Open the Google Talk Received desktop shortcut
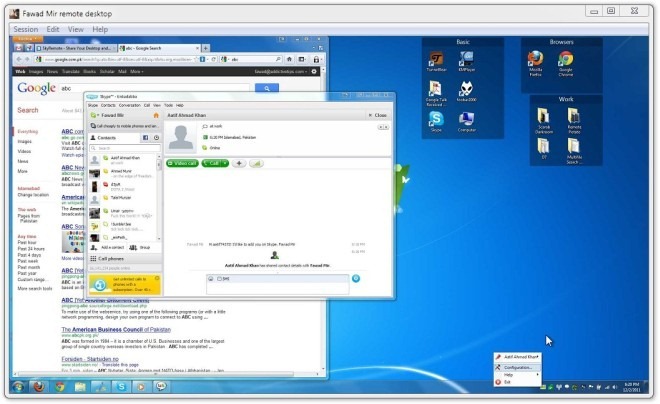Image resolution: width=660 pixels, height=404 pixels. tap(436, 93)
